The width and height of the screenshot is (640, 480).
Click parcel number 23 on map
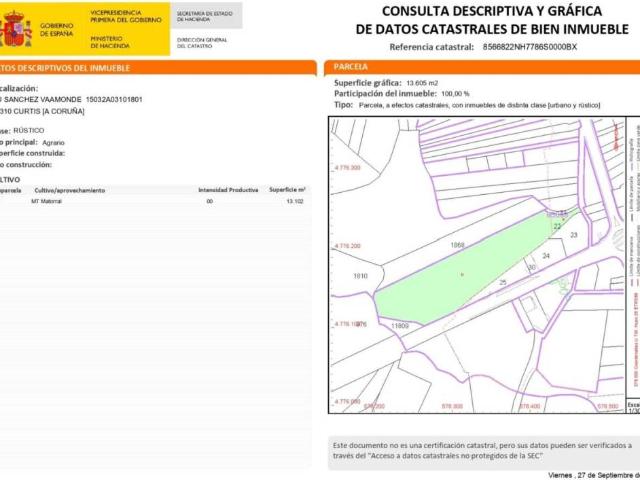573,235
